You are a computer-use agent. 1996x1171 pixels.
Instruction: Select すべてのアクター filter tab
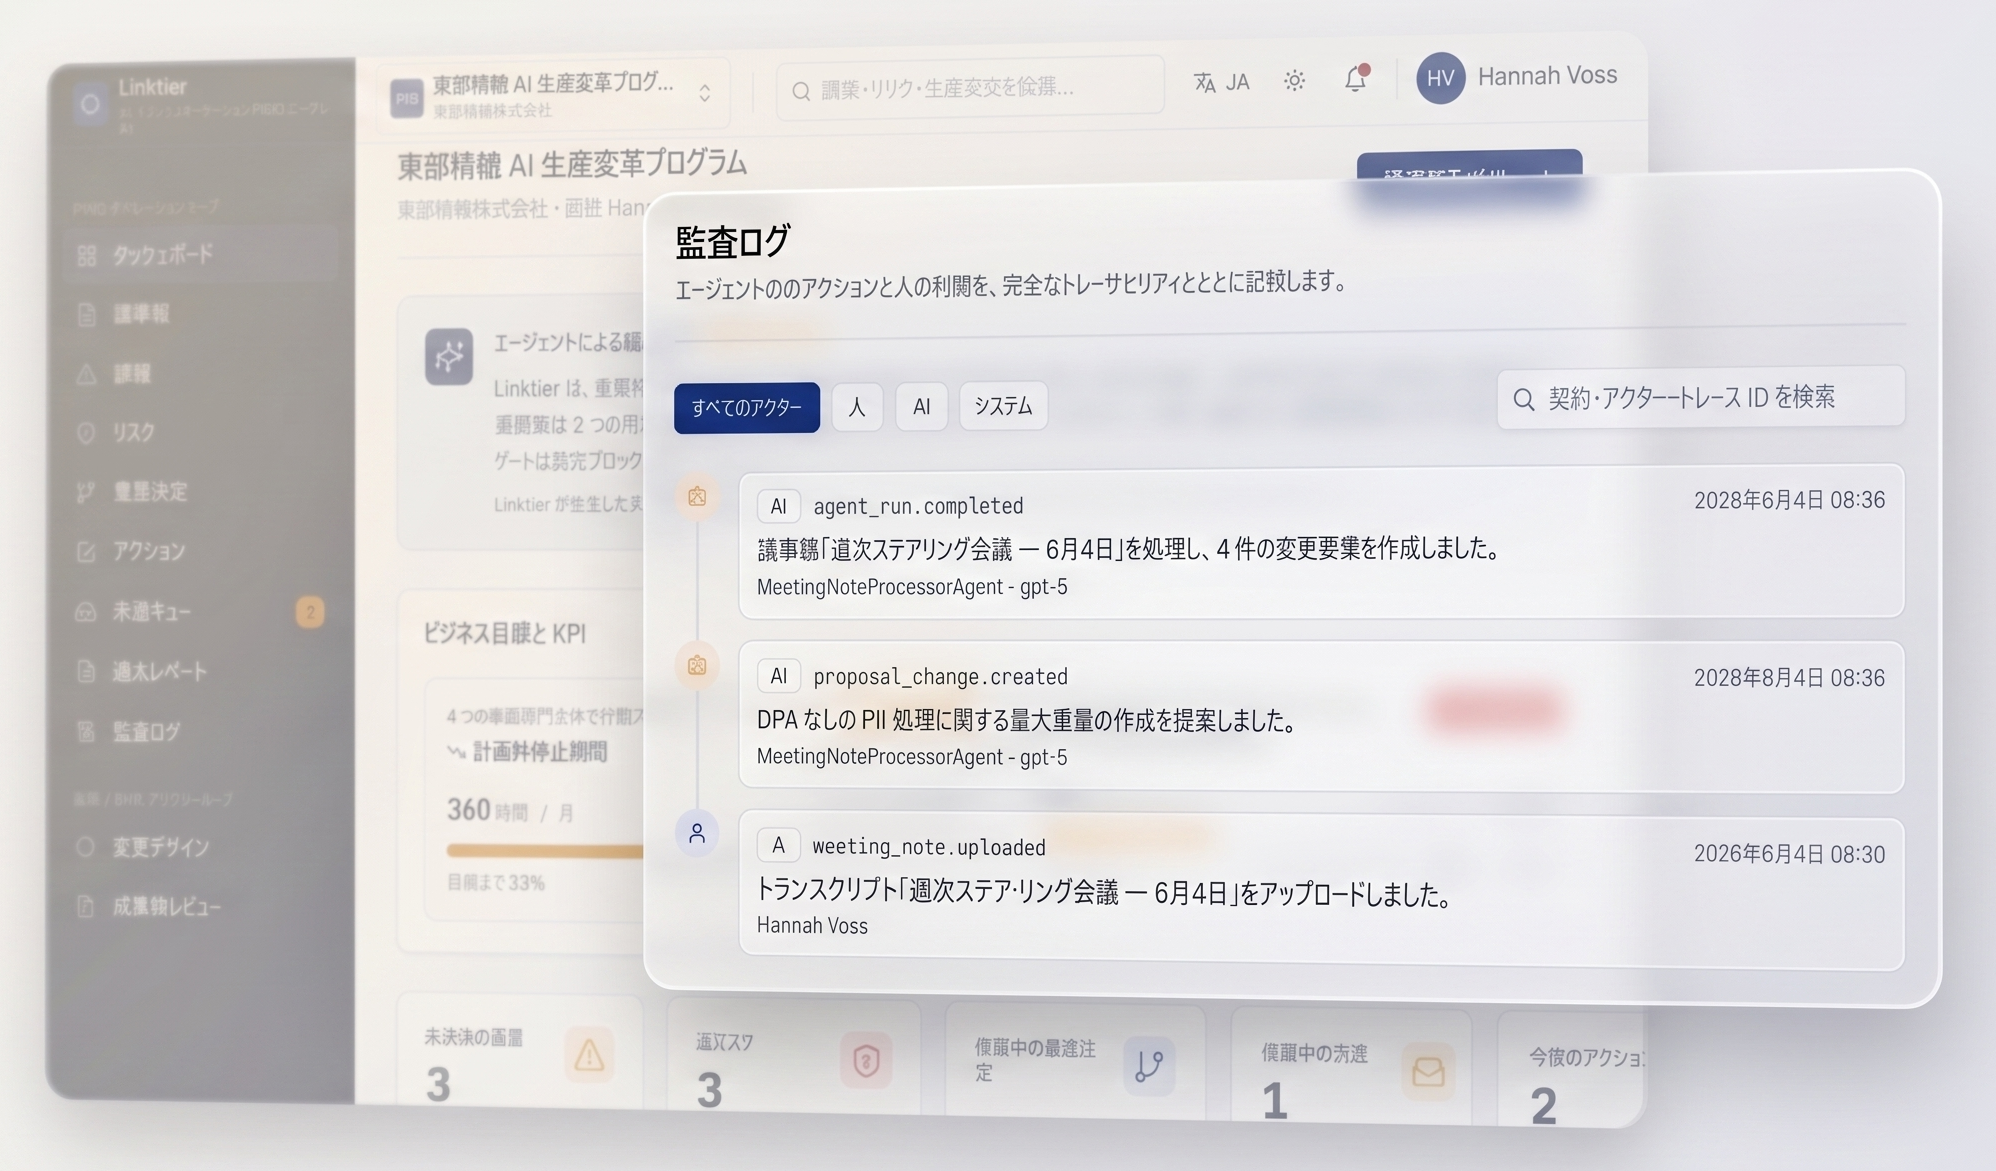click(x=747, y=408)
